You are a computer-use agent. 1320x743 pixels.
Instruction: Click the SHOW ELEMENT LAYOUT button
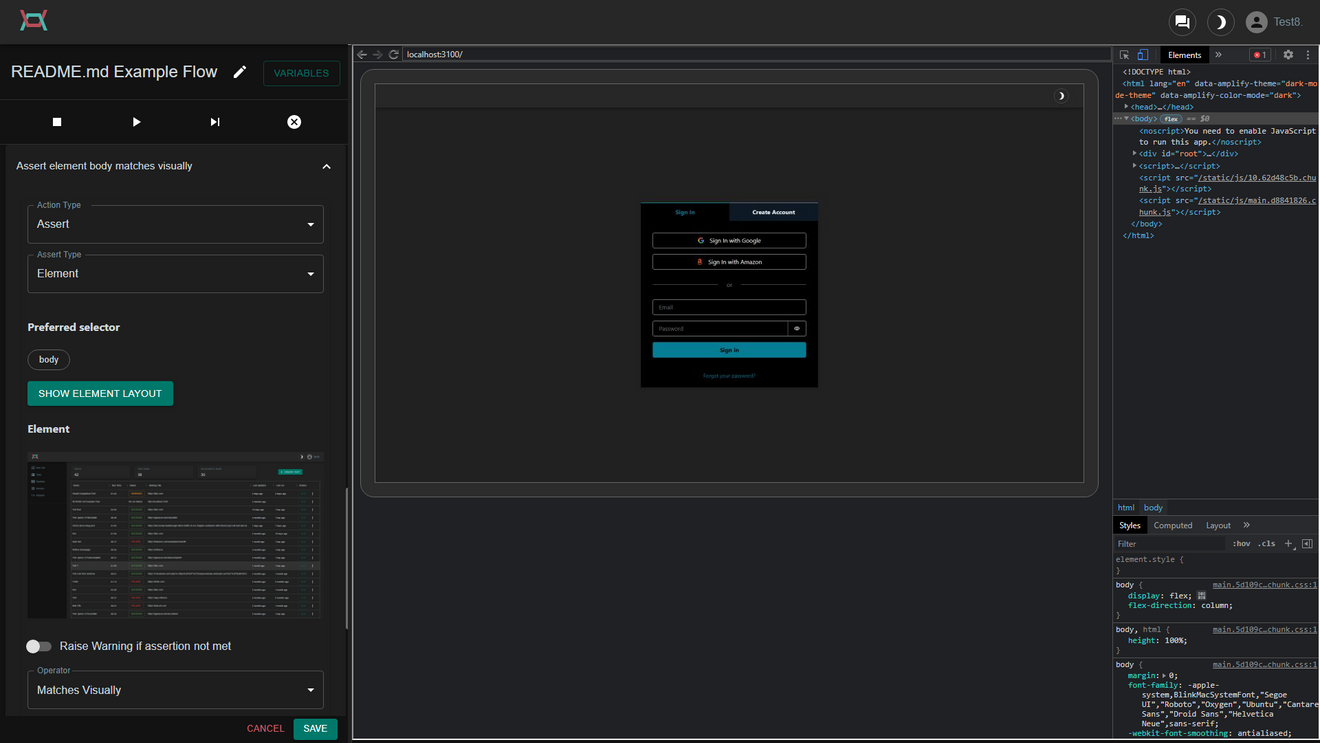(x=100, y=394)
